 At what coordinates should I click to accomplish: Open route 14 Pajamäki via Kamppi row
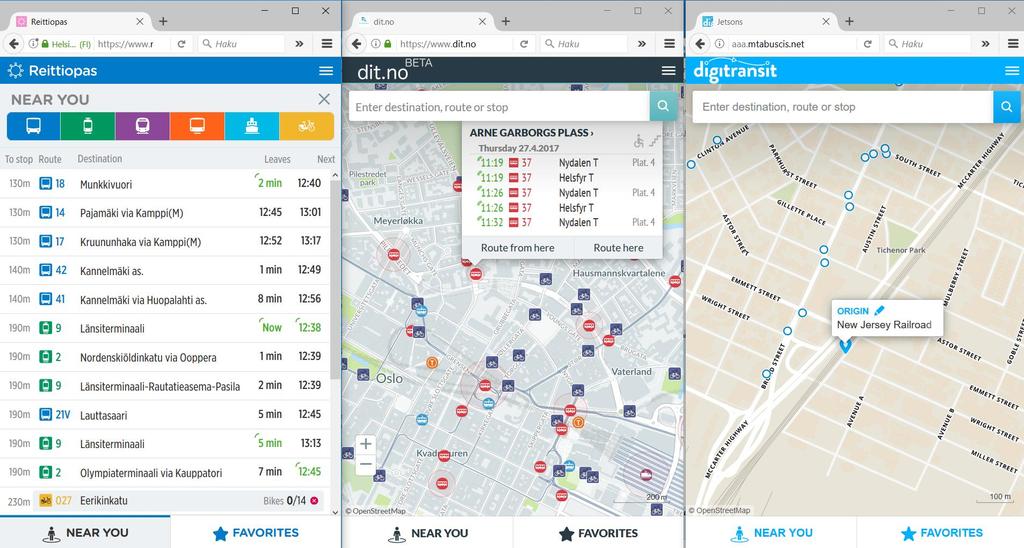[x=165, y=212]
